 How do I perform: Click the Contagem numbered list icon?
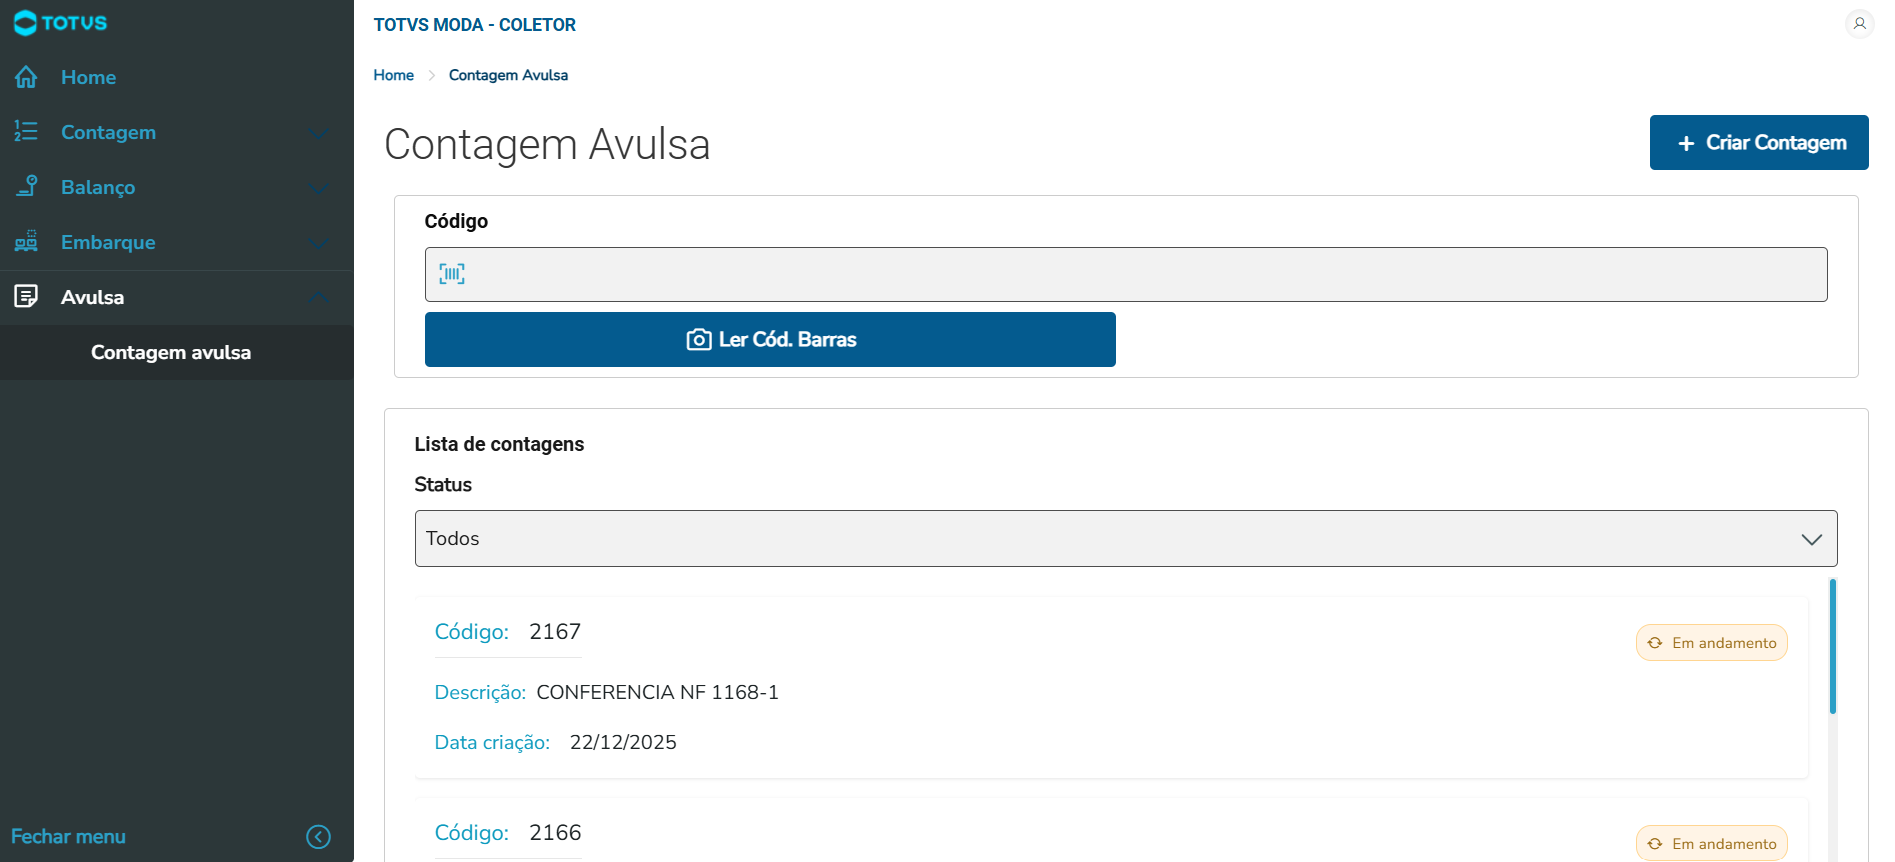pos(26,132)
